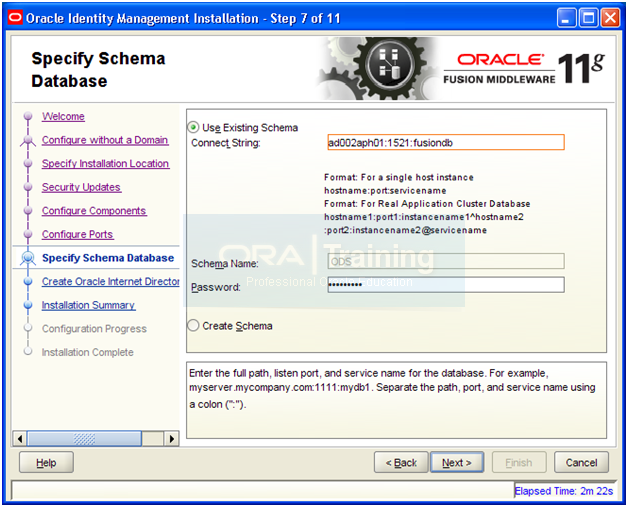Click the left arrow of navigation scrollbar
The image size is (628, 507).
click(20, 439)
